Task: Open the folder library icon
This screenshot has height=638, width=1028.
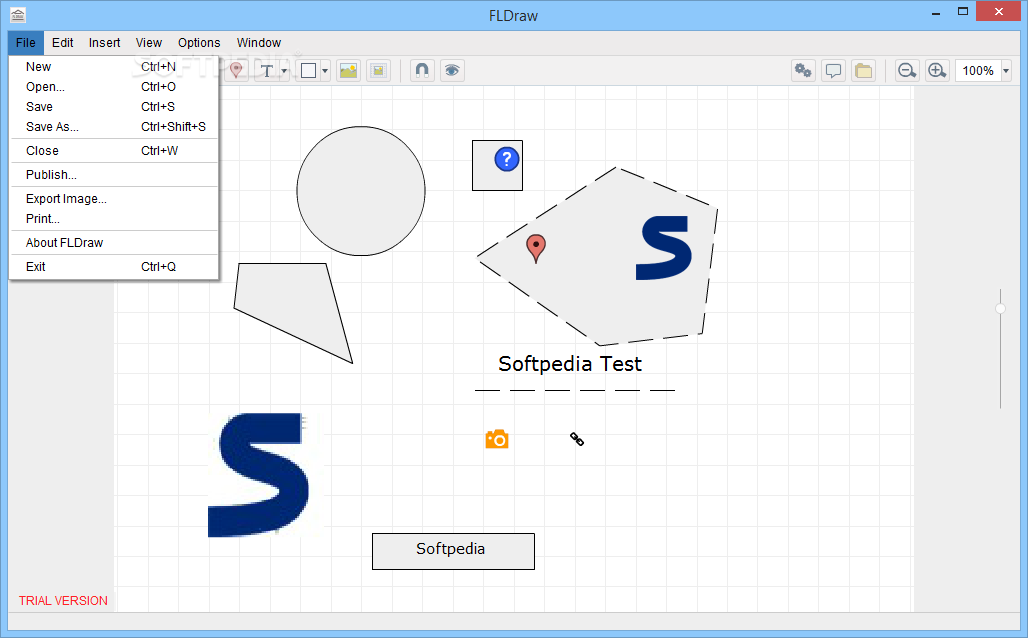Action: (x=863, y=70)
